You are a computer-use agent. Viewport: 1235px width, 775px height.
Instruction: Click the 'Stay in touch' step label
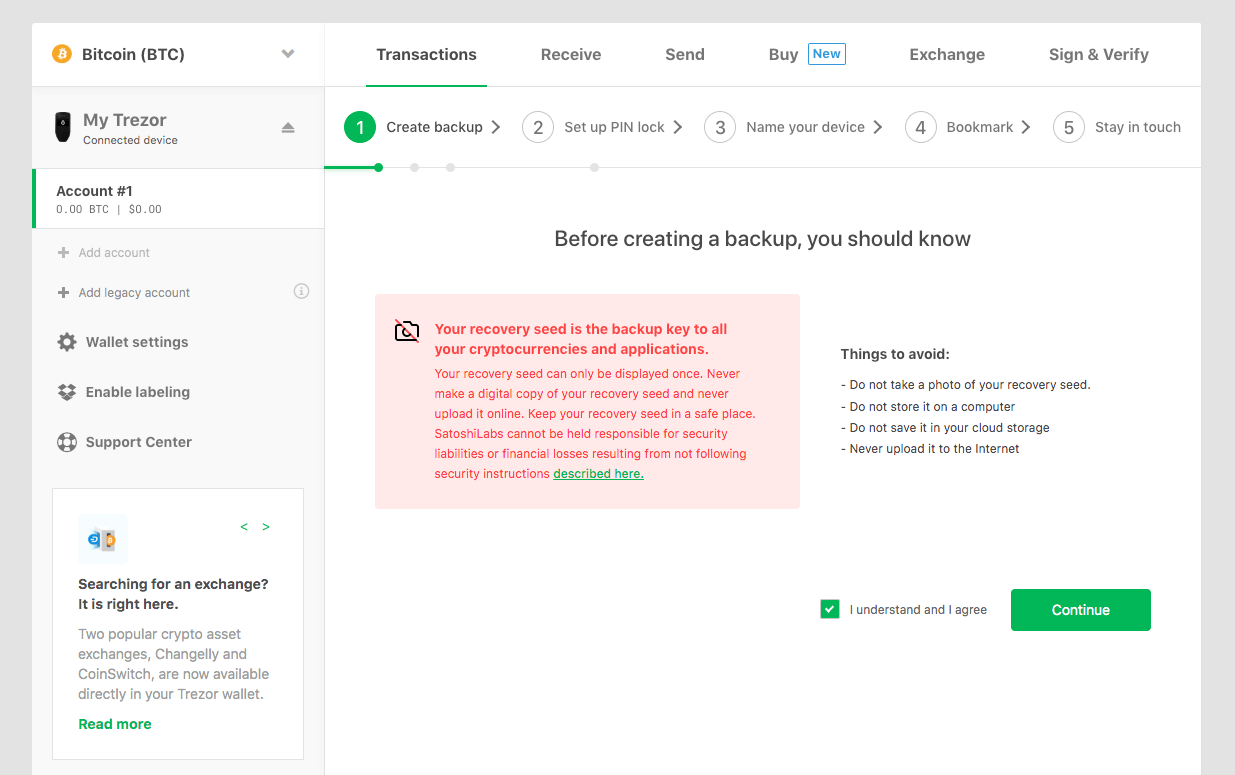[1138, 127]
